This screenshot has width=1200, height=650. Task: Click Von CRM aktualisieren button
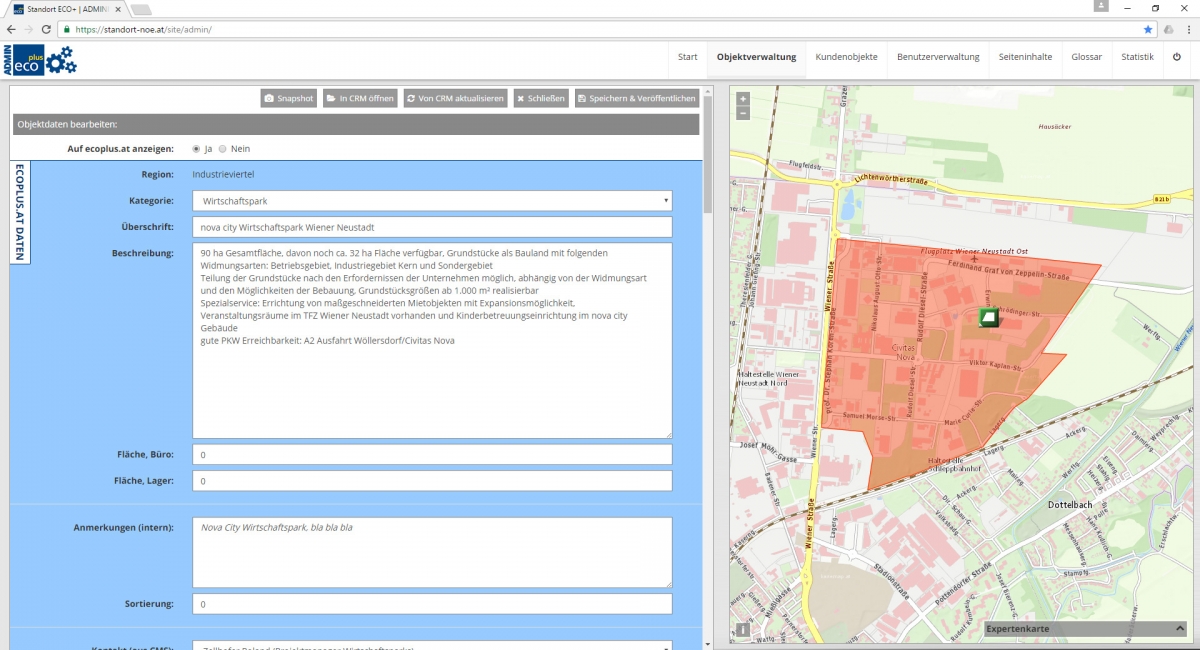[455, 98]
